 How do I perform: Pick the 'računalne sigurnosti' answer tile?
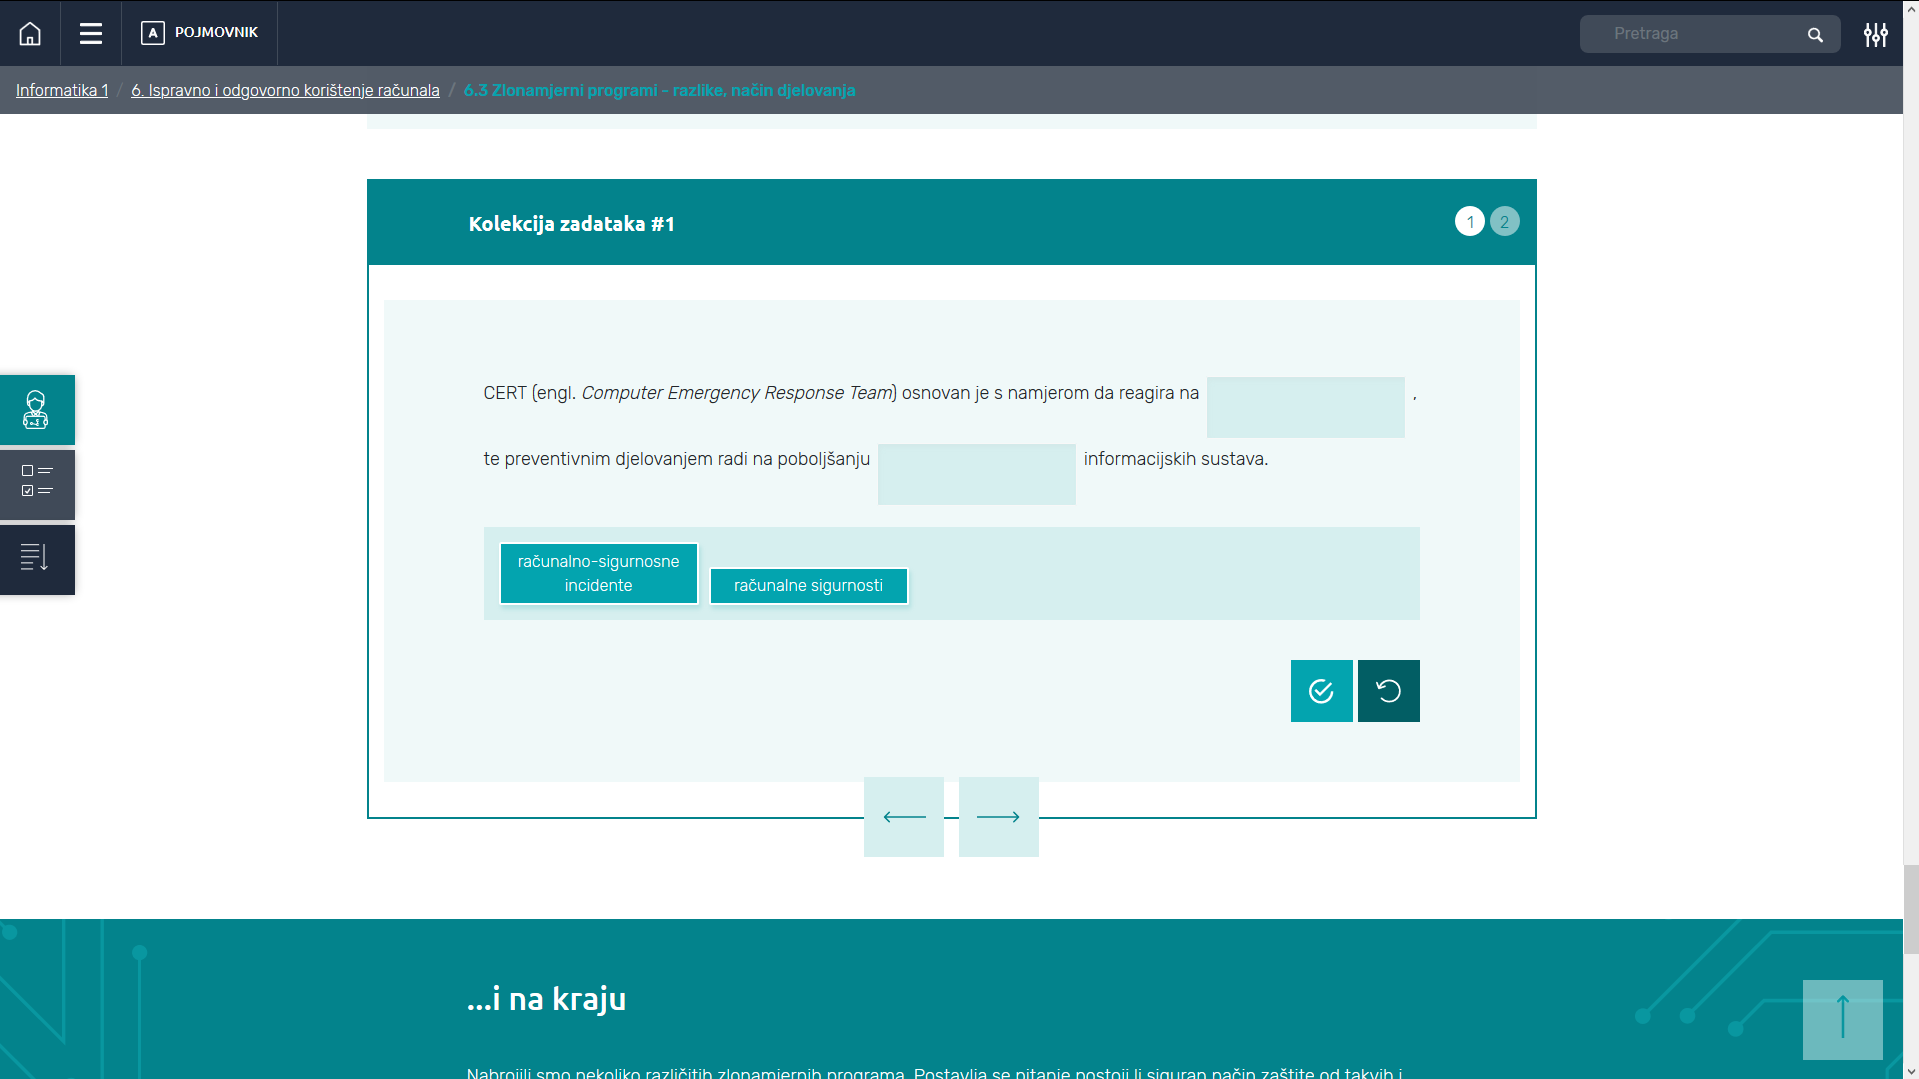[808, 586]
